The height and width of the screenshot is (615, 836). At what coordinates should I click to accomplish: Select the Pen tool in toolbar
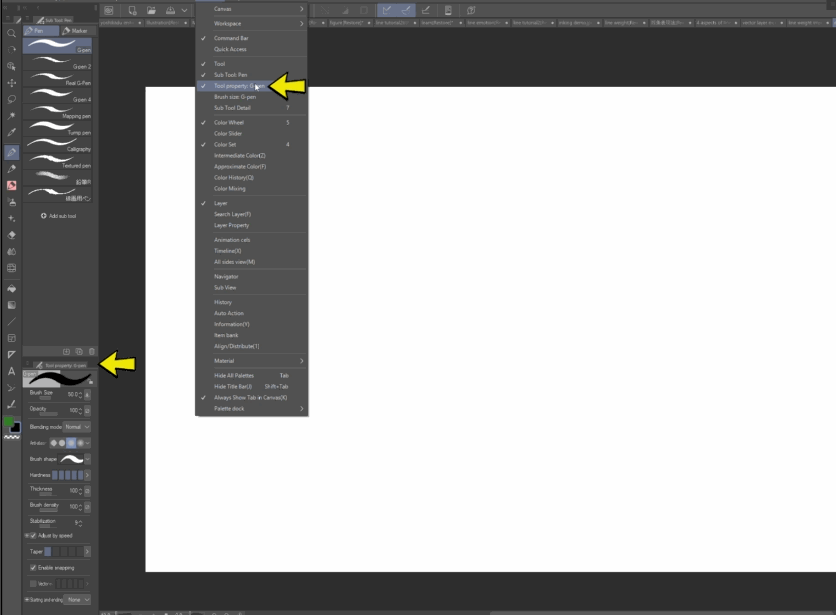[11, 153]
